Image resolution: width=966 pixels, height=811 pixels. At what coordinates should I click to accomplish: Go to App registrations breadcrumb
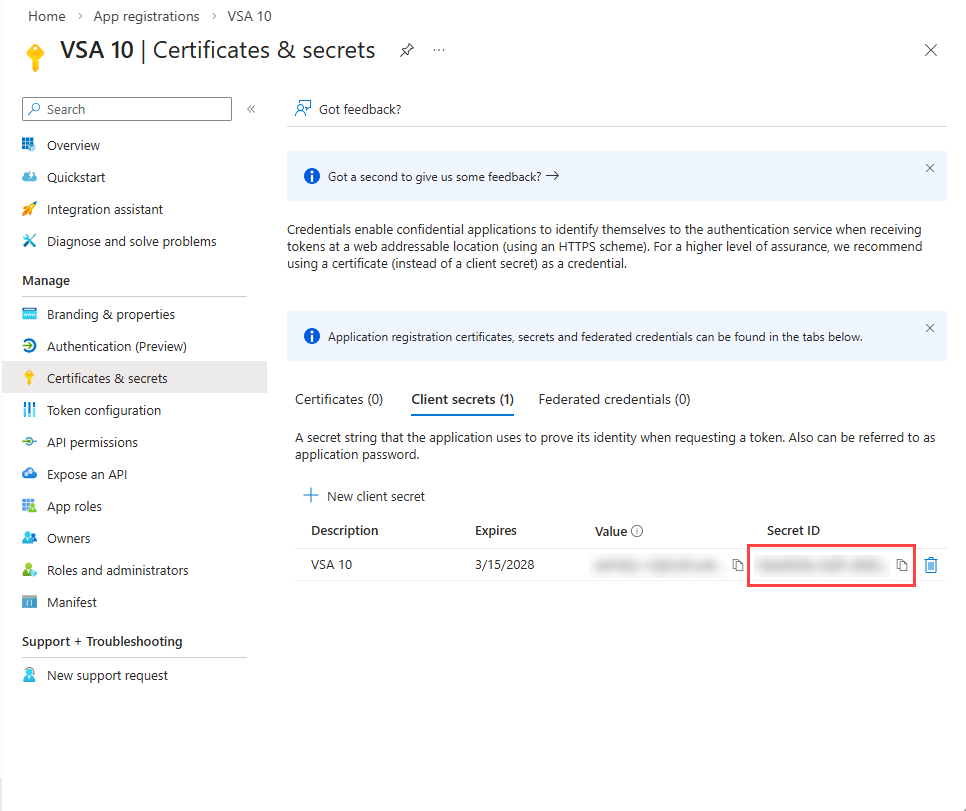coord(146,16)
